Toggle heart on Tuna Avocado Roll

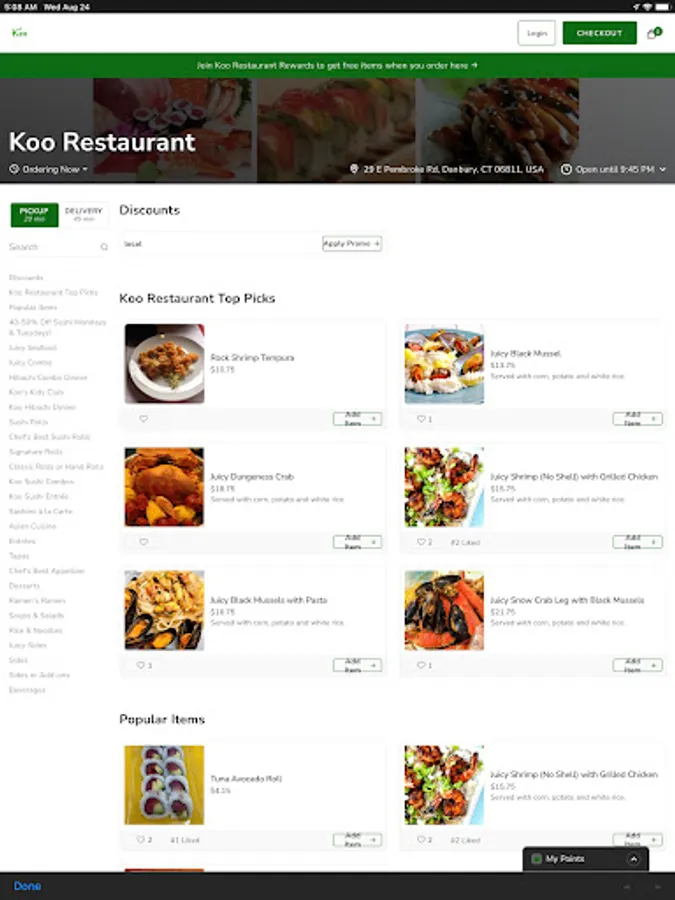pos(141,840)
